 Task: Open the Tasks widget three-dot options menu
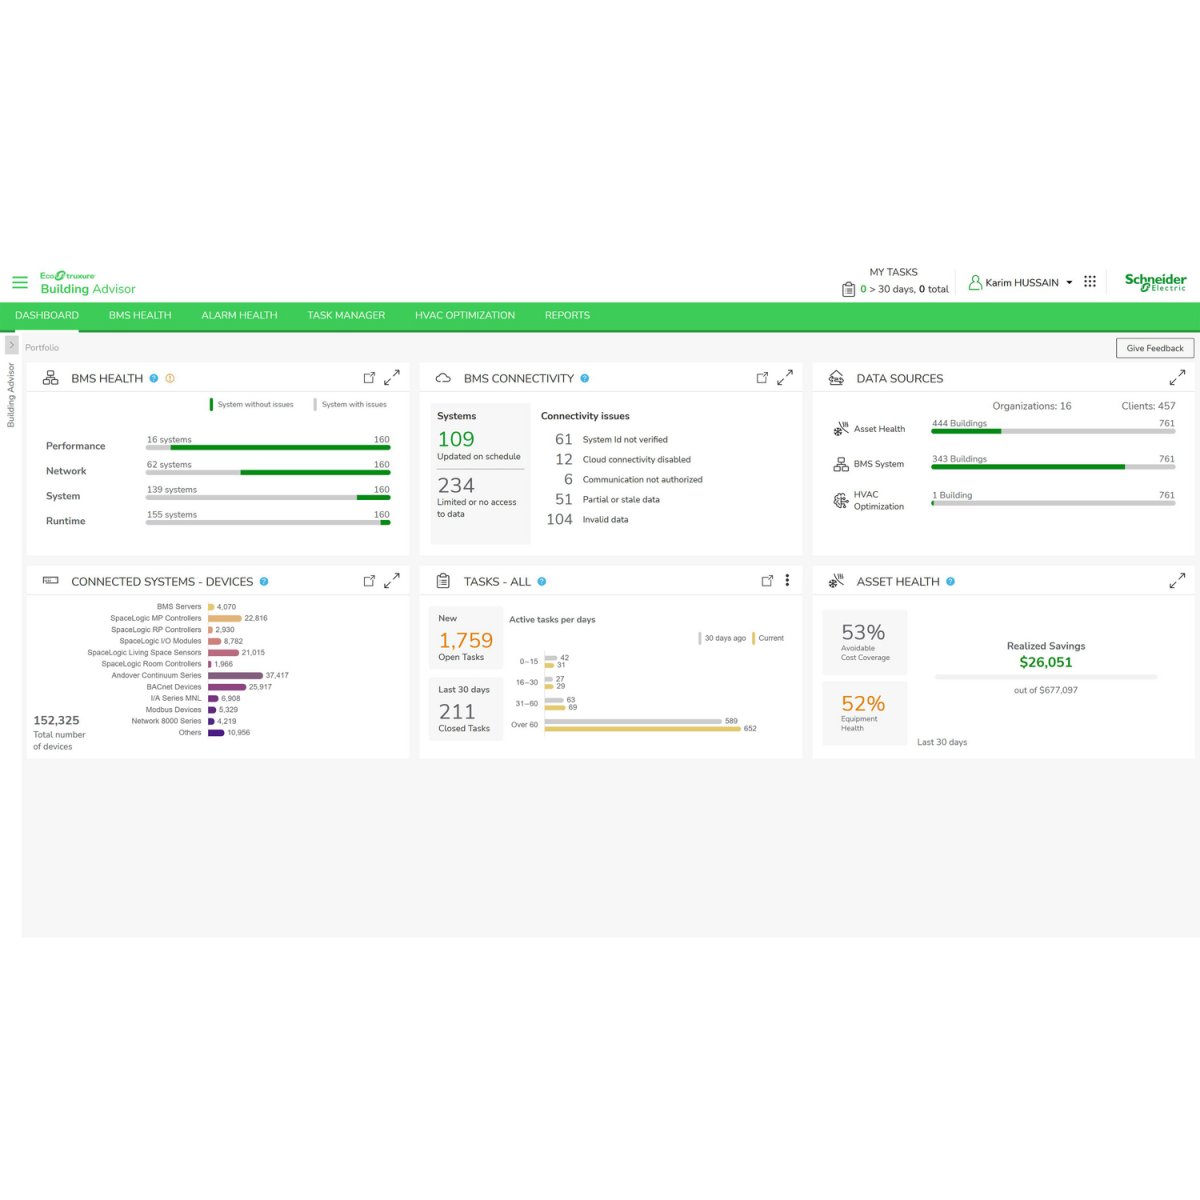coord(787,580)
